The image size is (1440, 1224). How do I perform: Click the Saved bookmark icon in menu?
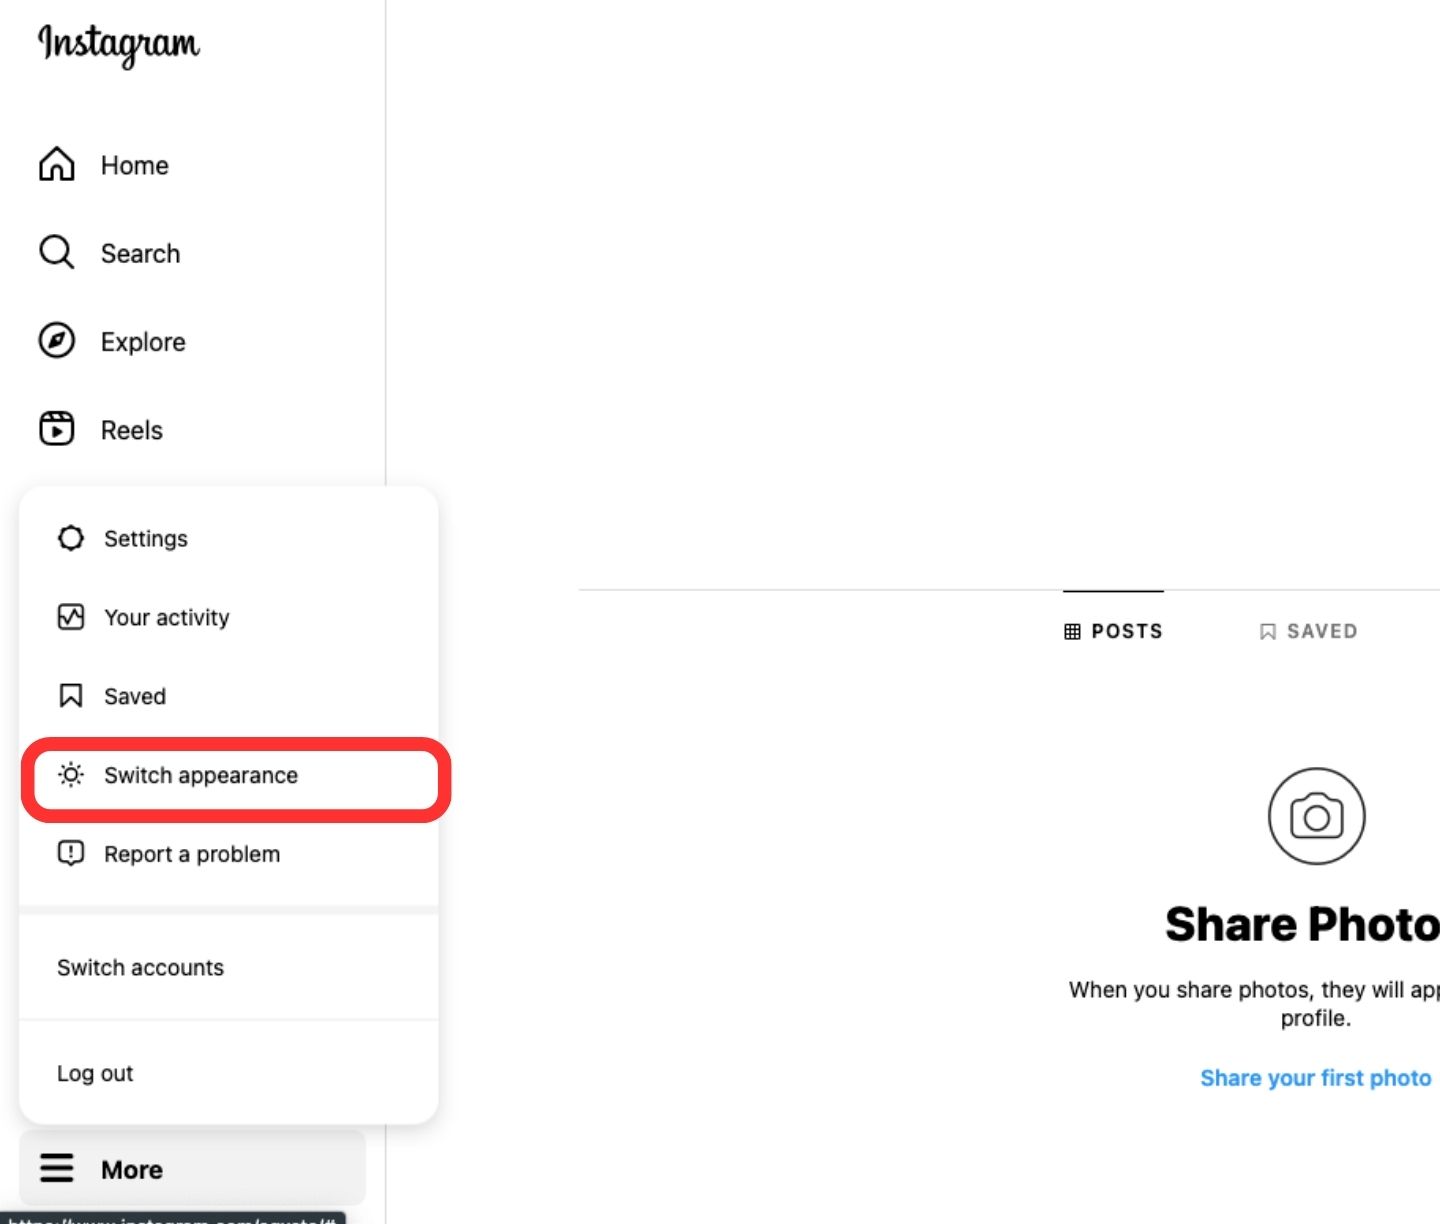click(x=71, y=696)
